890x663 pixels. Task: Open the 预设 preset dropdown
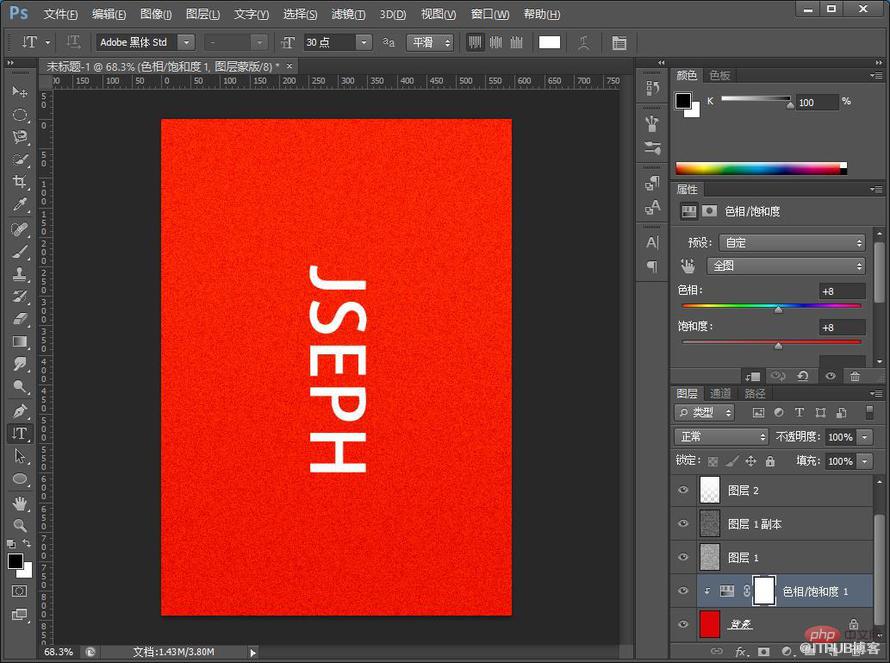tap(792, 242)
